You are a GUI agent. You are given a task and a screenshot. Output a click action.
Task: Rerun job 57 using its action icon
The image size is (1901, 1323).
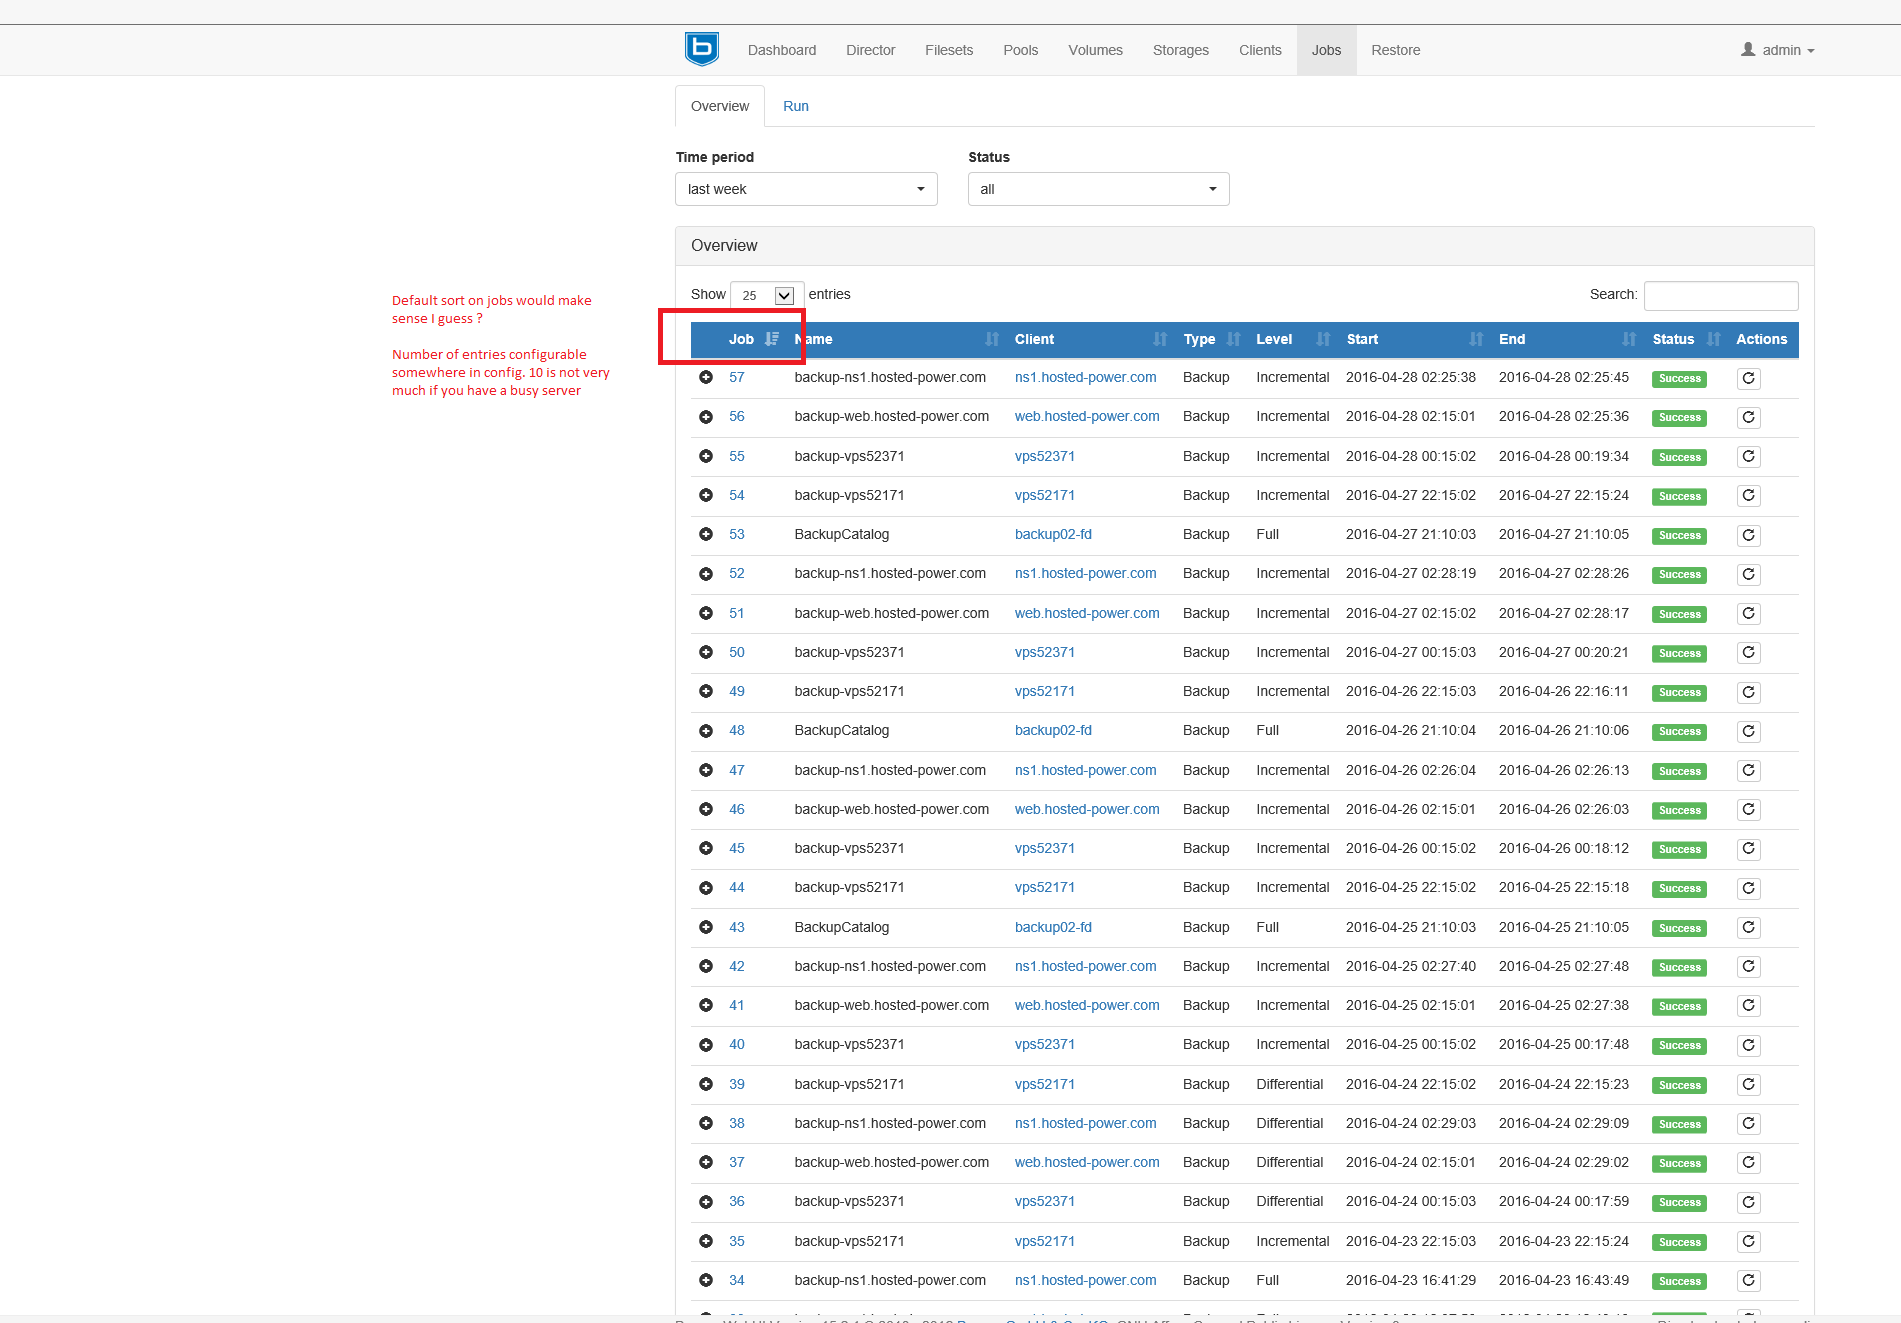click(1748, 378)
